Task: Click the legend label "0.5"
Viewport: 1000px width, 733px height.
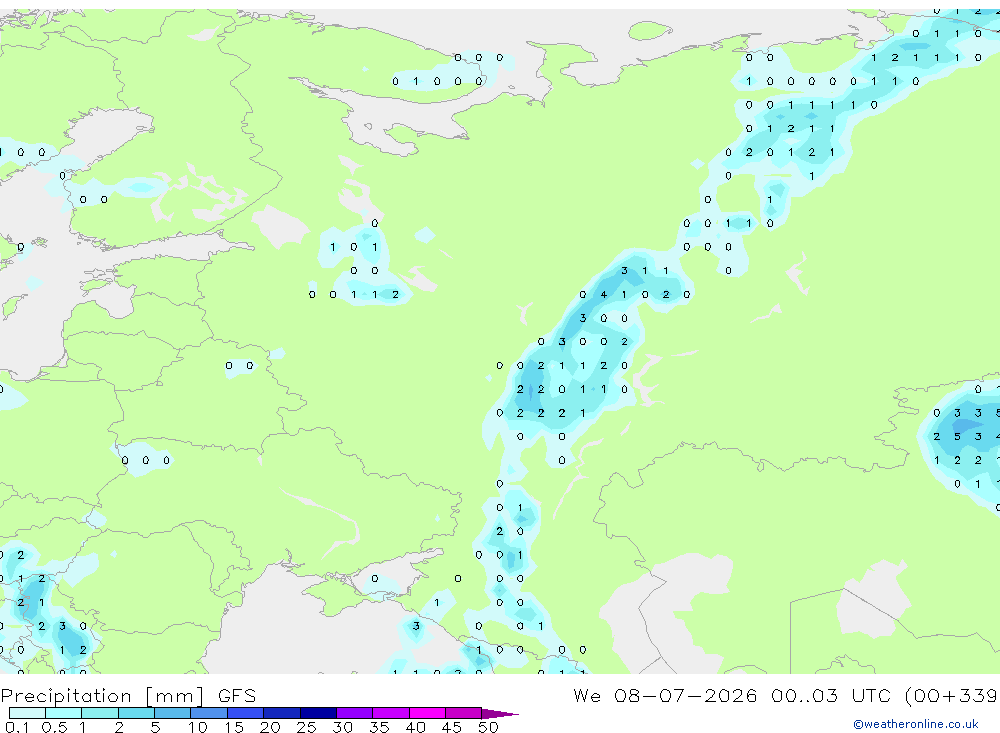Action: click(54, 727)
